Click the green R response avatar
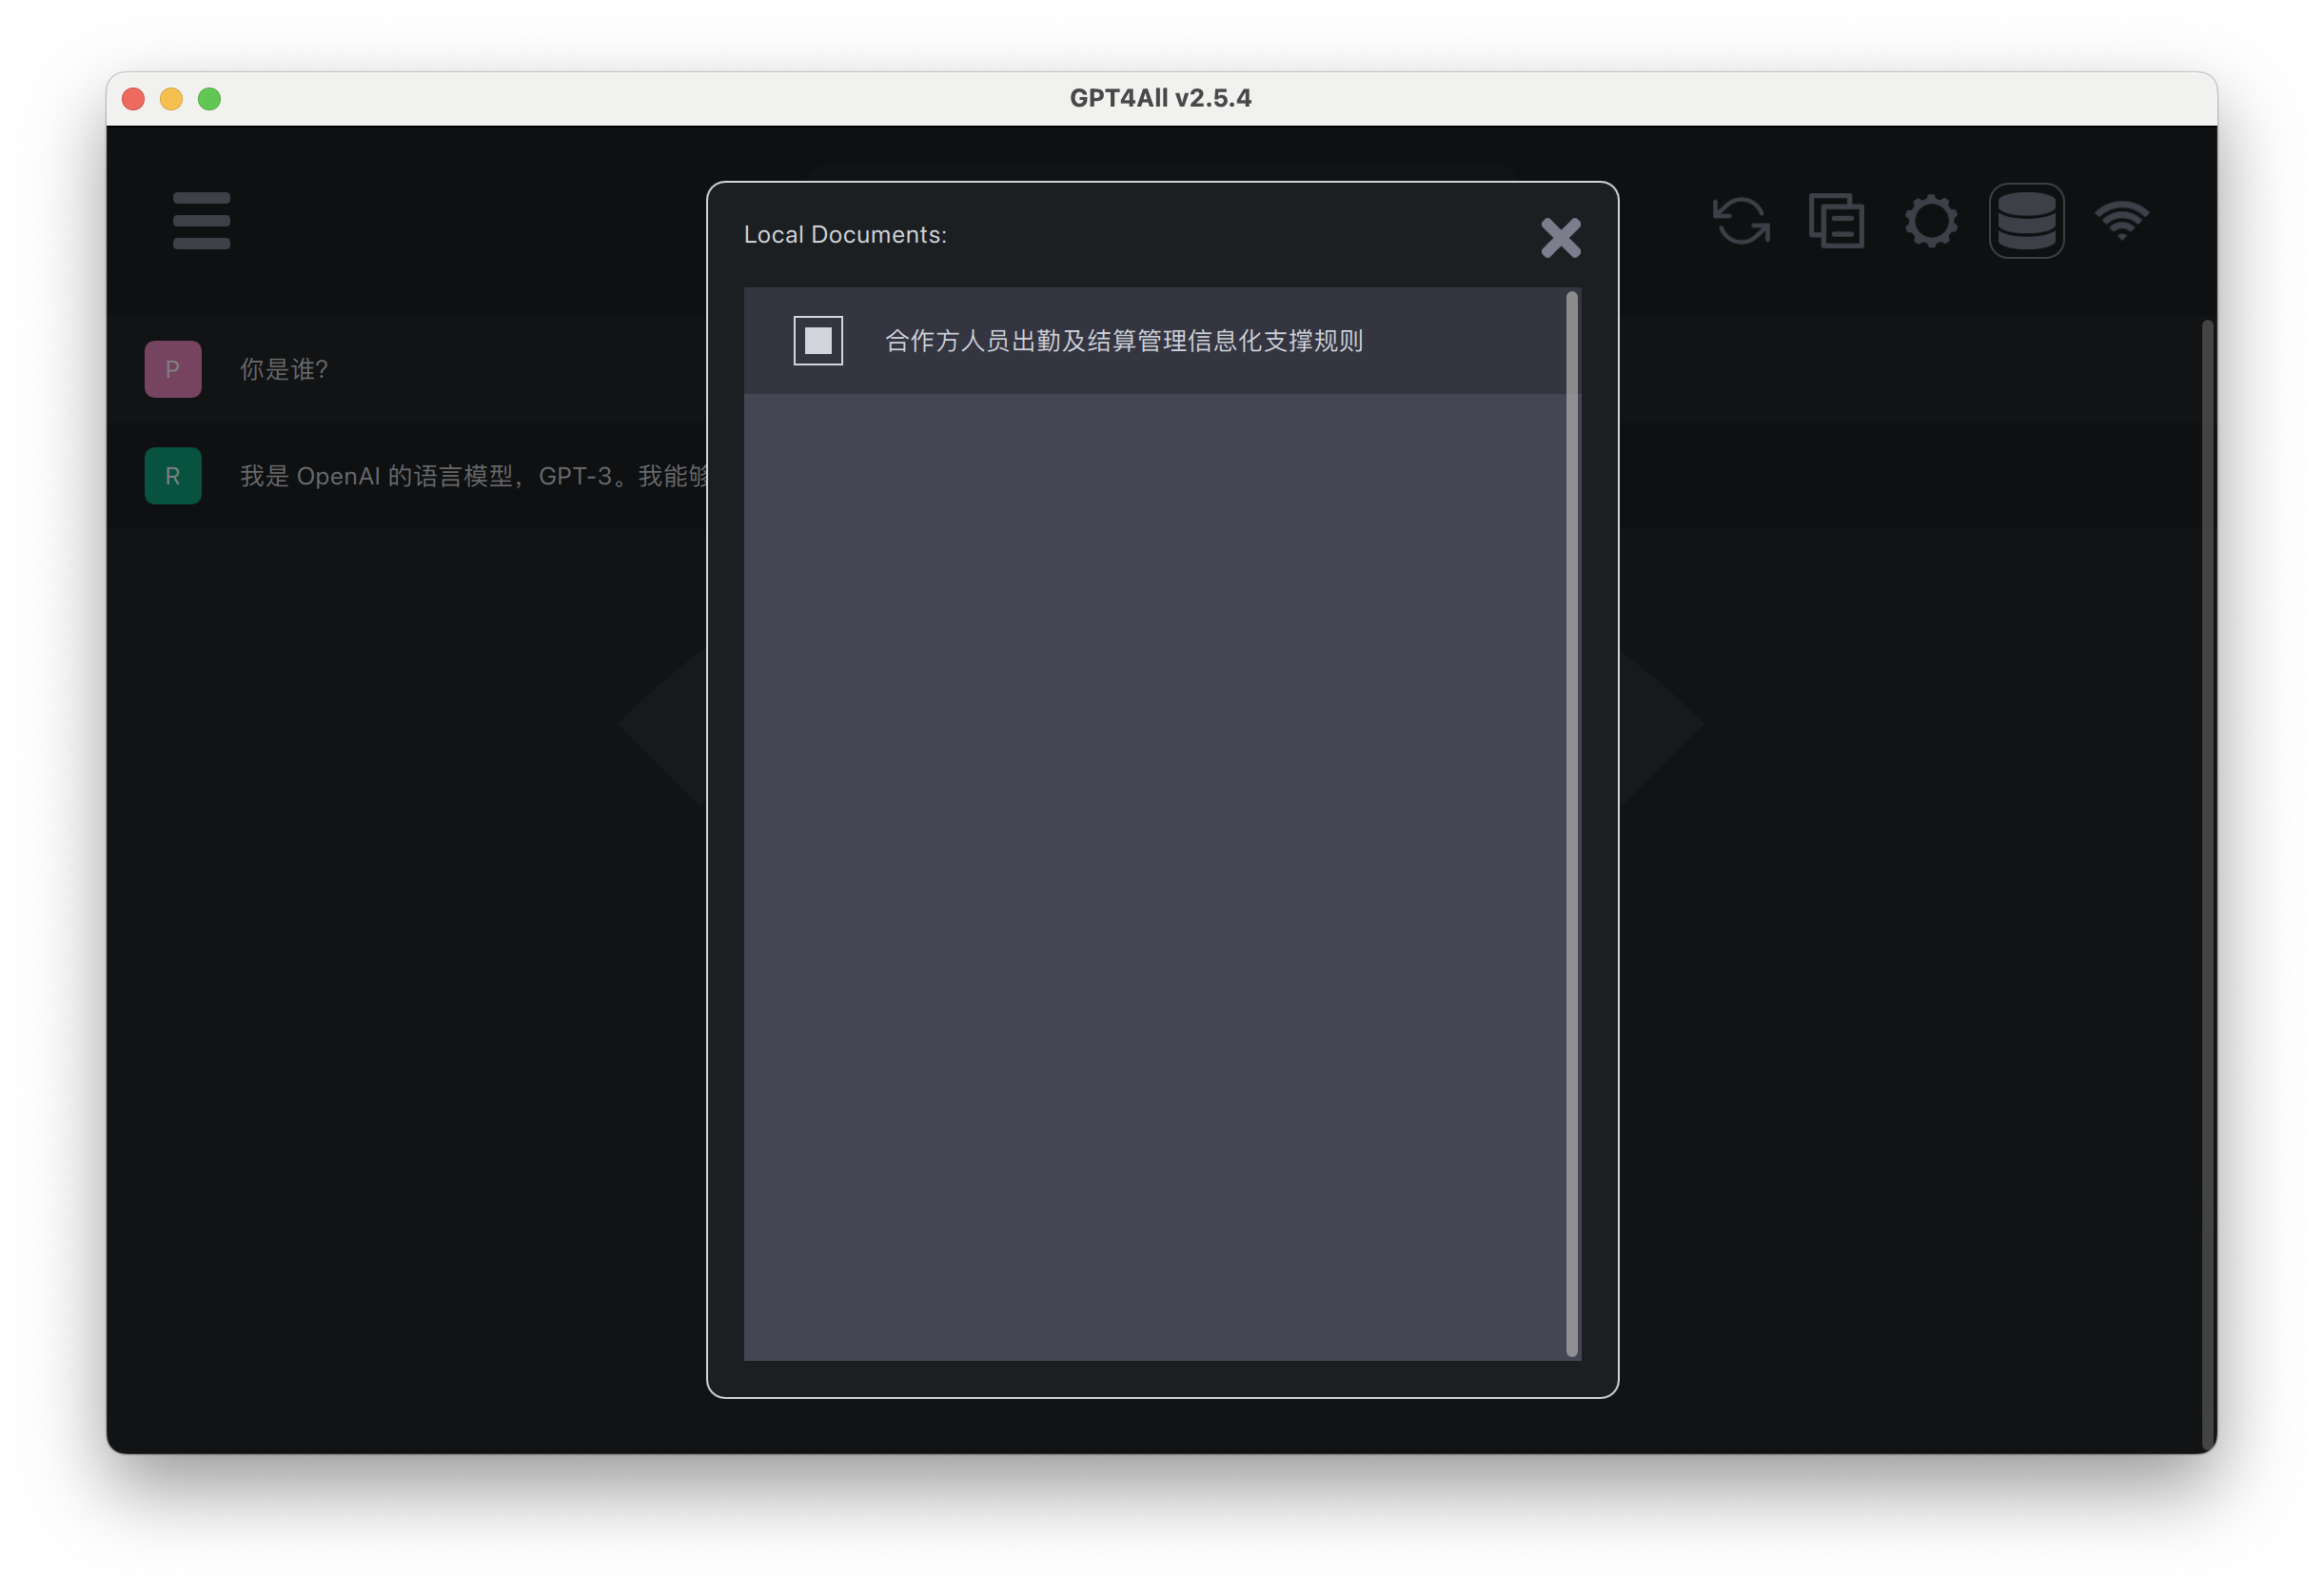The width and height of the screenshot is (2324, 1595). [173, 476]
